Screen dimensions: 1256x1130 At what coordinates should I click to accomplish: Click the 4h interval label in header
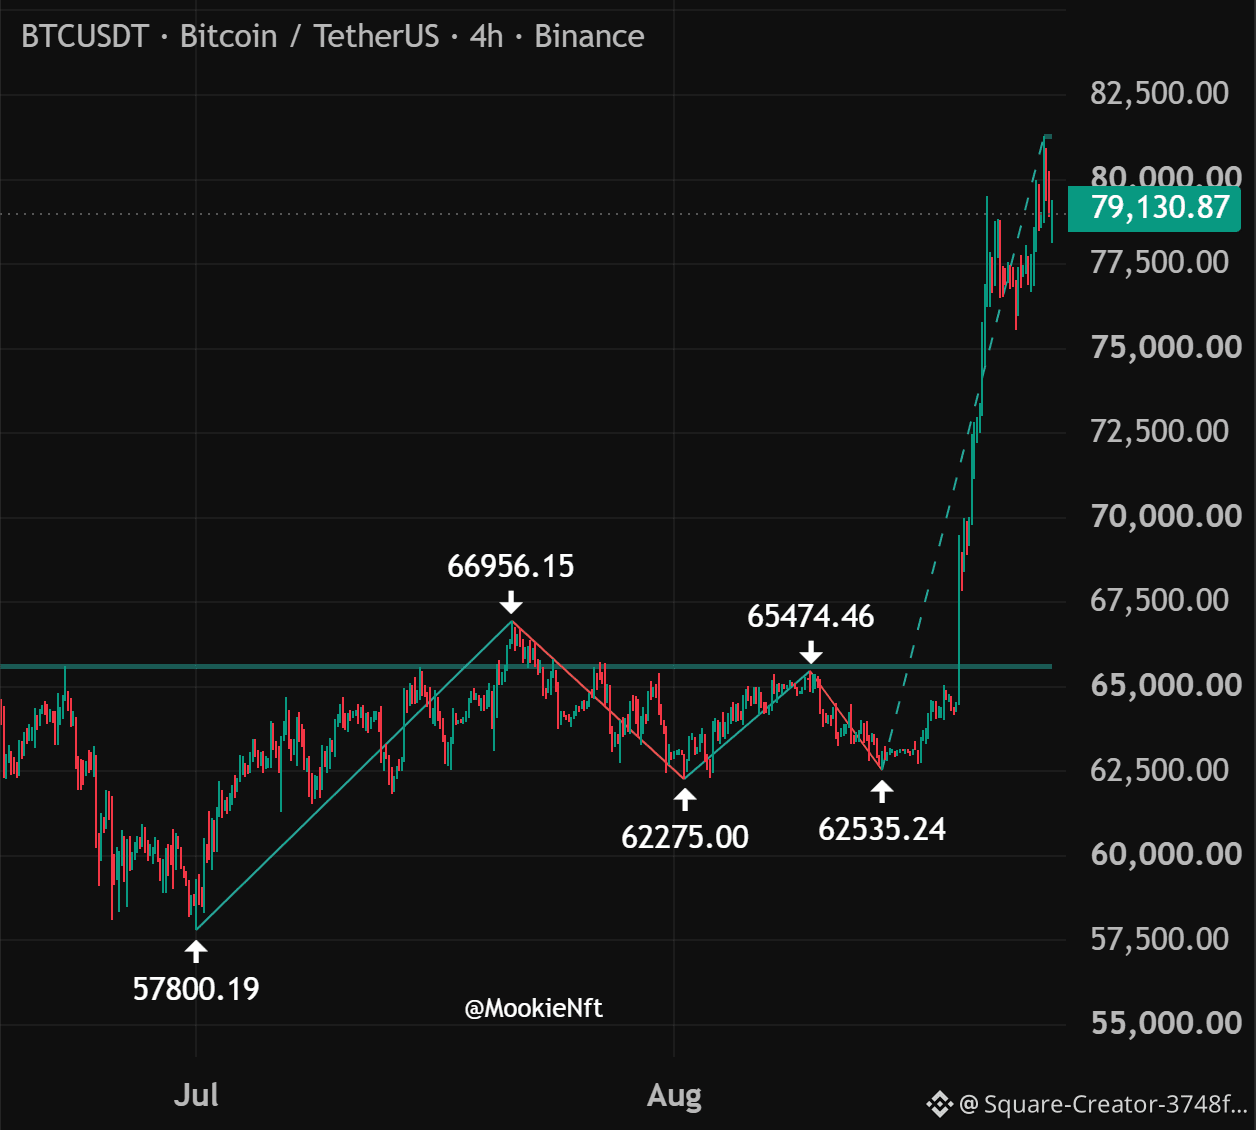(x=486, y=37)
